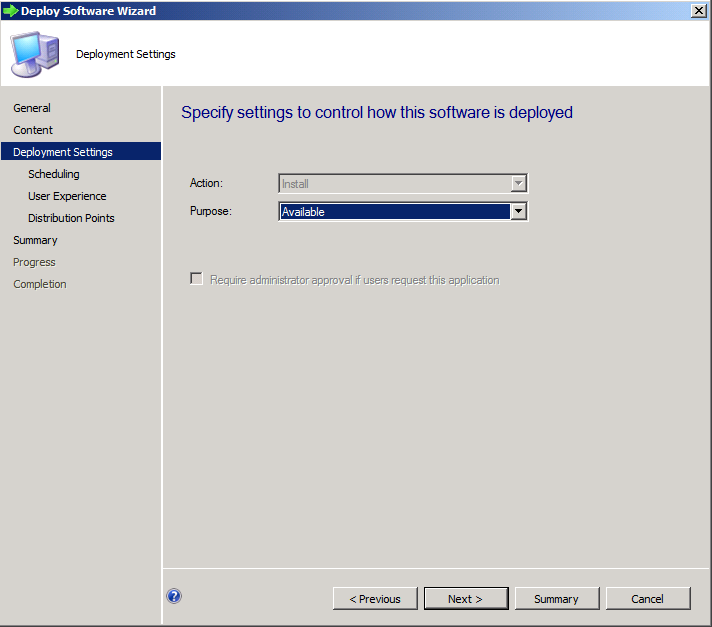Click Require administrator approval label text
The image size is (712, 627).
pos(355,280)
